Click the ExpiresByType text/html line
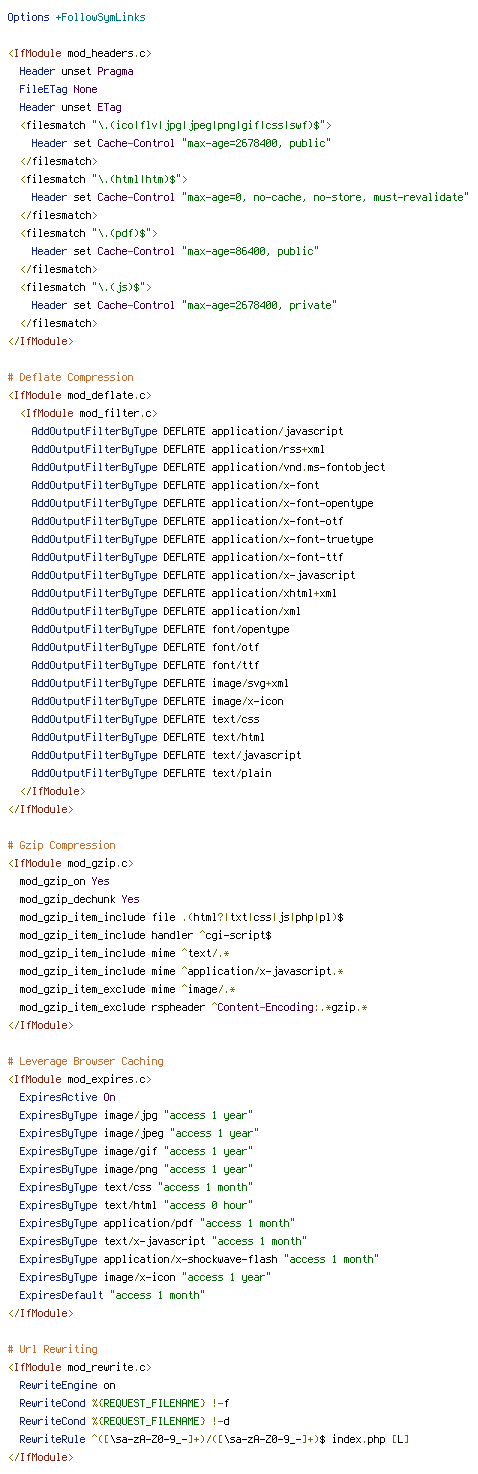The width and height of the screenshot is (478, 1474). (136, 1206)
